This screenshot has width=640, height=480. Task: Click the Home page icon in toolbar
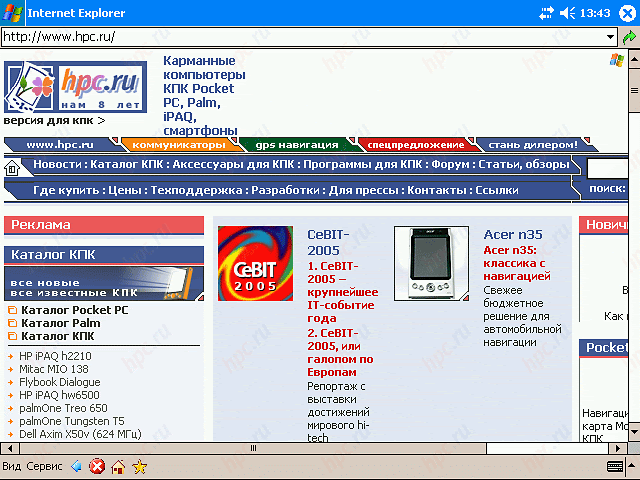pyautogui.click(x=118, y=466)
